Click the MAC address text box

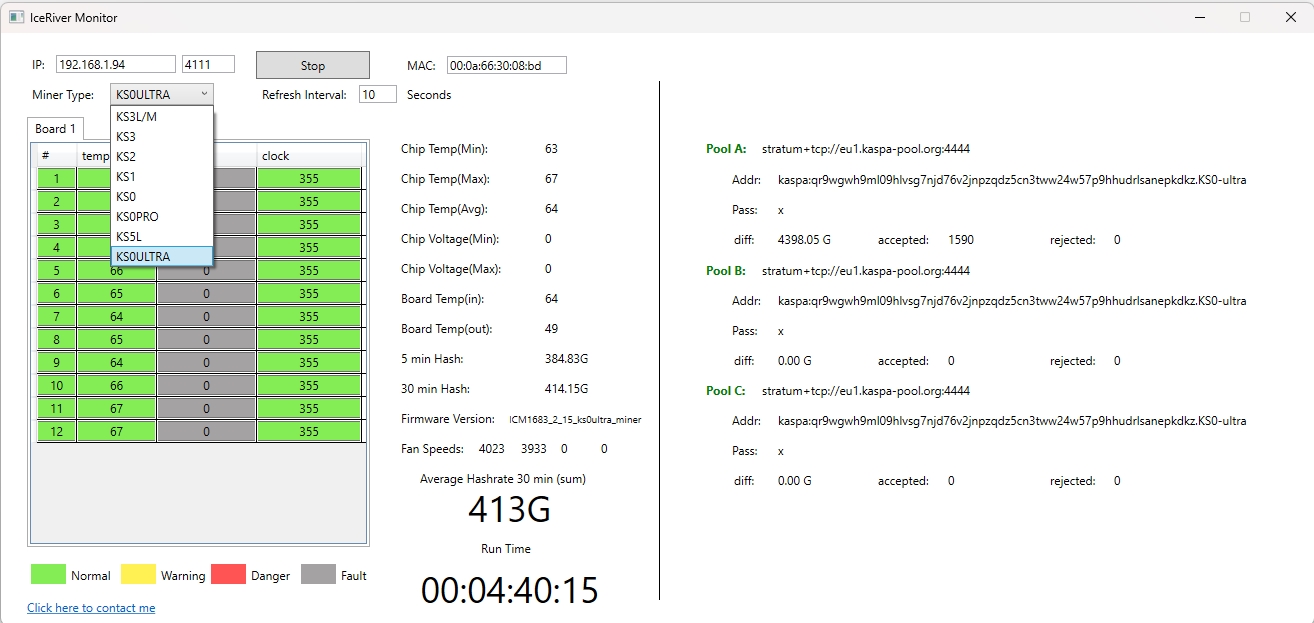coord(506,65)
